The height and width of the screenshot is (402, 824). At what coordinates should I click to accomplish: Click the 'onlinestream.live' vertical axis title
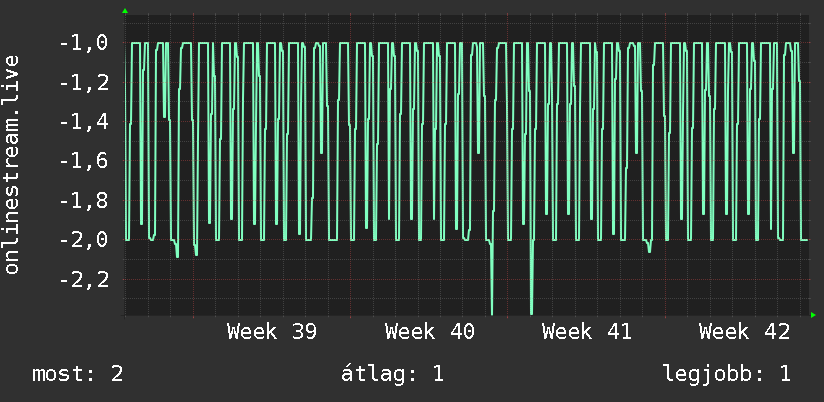pyautogui.click(x=12, y=164)
